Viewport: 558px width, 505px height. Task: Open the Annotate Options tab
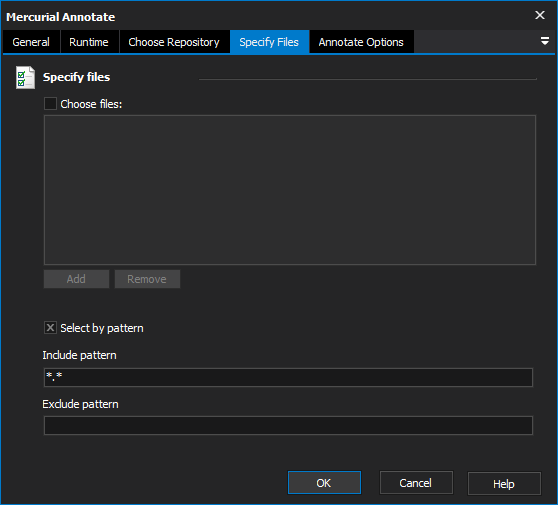(x=361, y=42)
